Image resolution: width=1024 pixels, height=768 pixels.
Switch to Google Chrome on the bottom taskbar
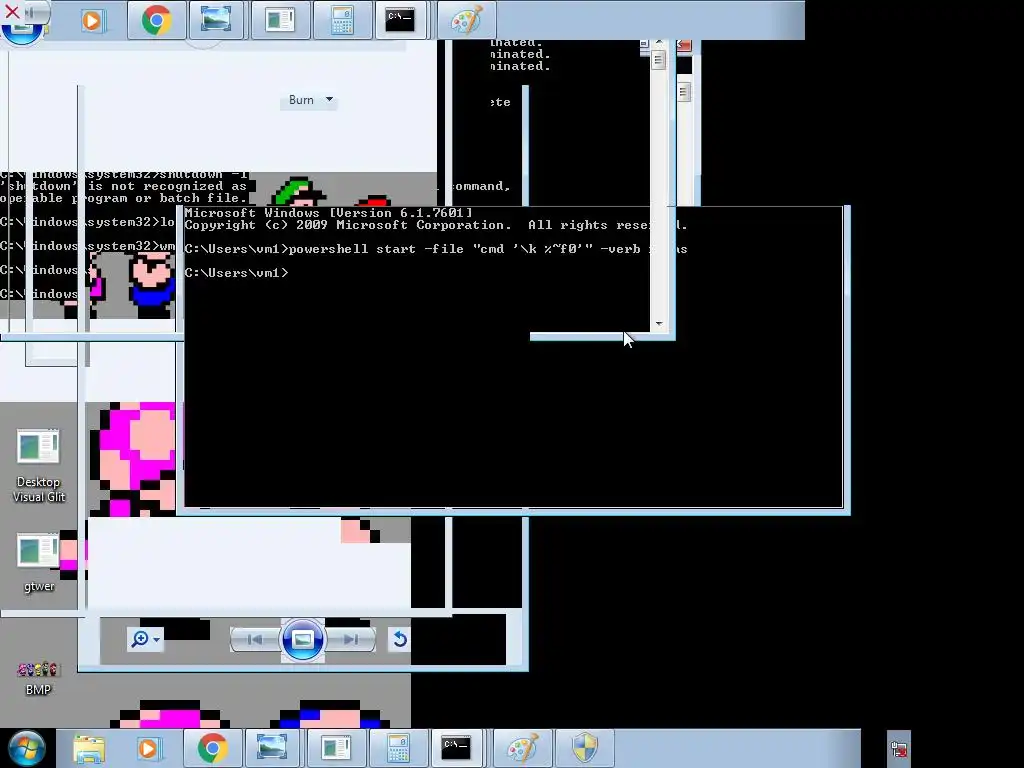pyautogui.click(x=212, y=748)
